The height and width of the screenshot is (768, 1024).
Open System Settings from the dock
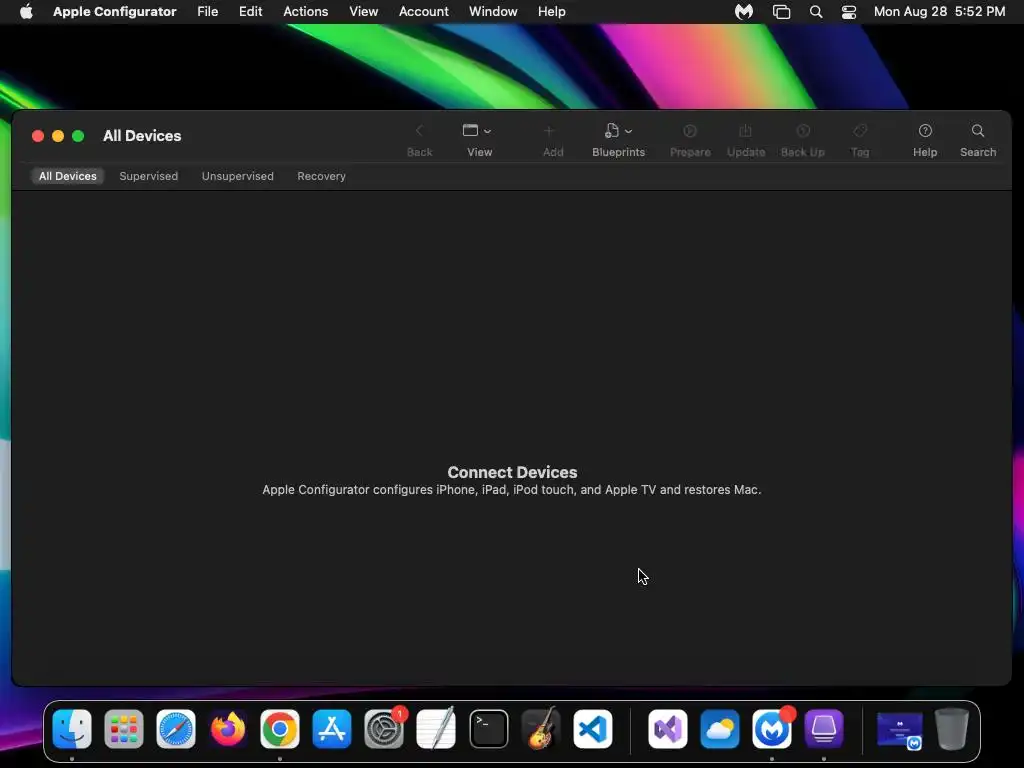(384, 728)
